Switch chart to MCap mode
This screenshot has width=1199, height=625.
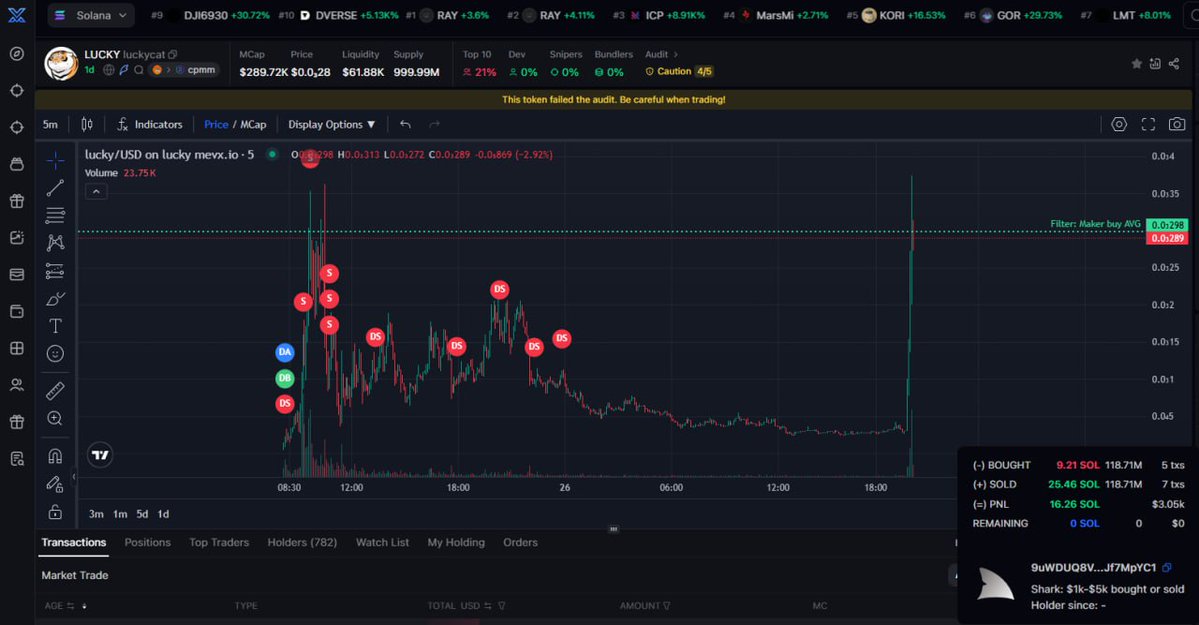[x=254, y=125]
